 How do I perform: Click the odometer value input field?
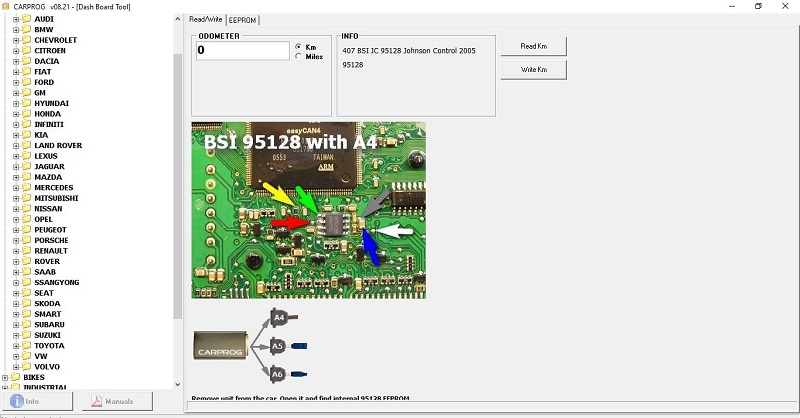coord(243,51)
